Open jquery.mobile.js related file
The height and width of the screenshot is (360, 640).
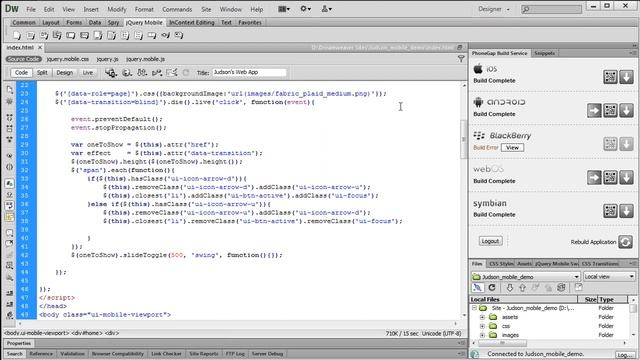[145, 59]
